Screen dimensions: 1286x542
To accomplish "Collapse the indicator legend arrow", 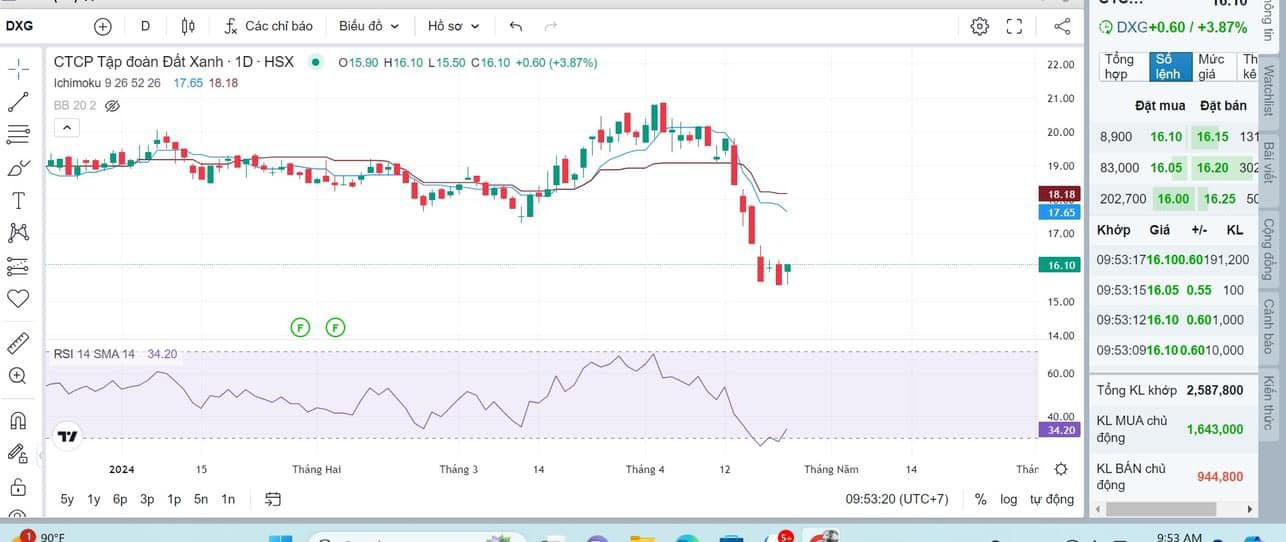I will click(x=67, y=127).
